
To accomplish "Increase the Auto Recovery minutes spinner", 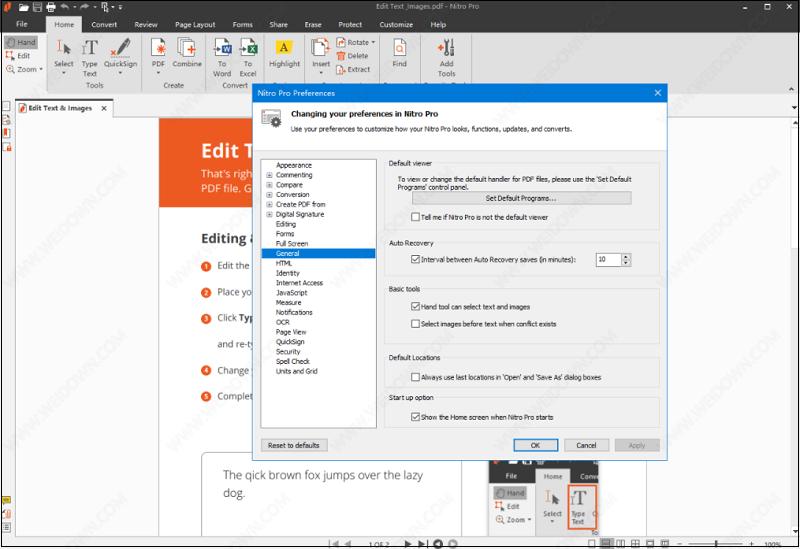I will (626, 256).
